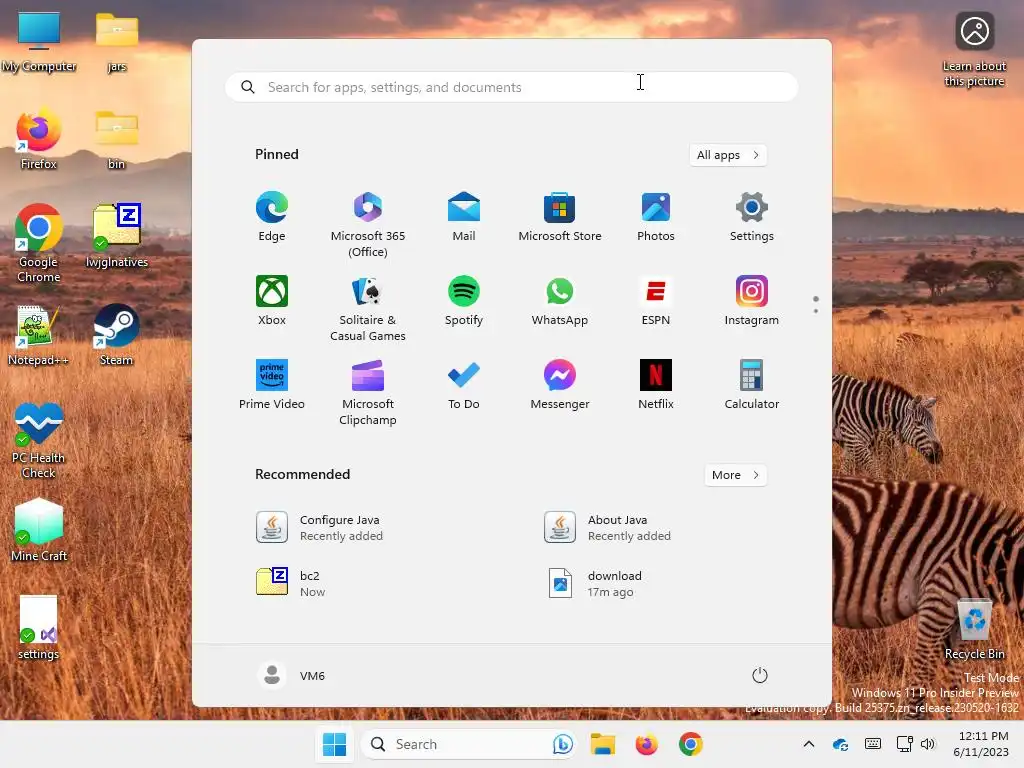The height and width of the screenshot is (768, 1024).
Task: Click the volume speaker icon
Action: (x=927, y=744)
